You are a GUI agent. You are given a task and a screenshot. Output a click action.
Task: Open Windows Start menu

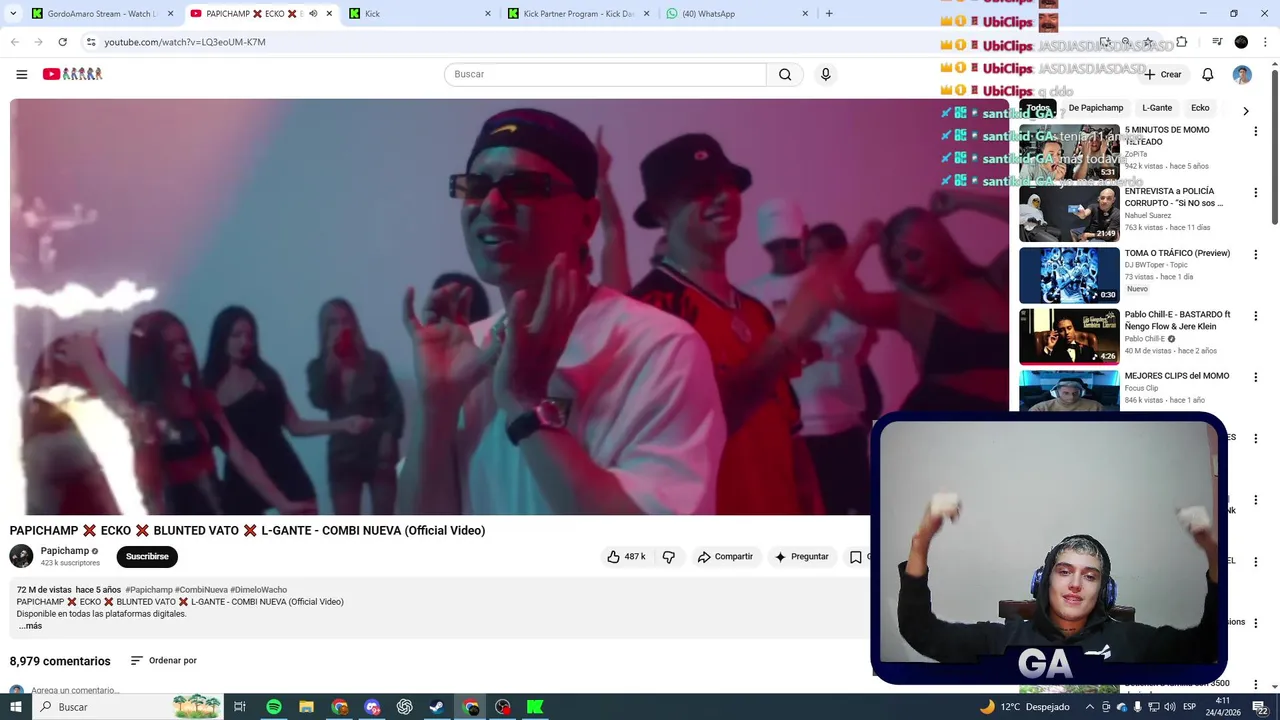pos(16,707)
